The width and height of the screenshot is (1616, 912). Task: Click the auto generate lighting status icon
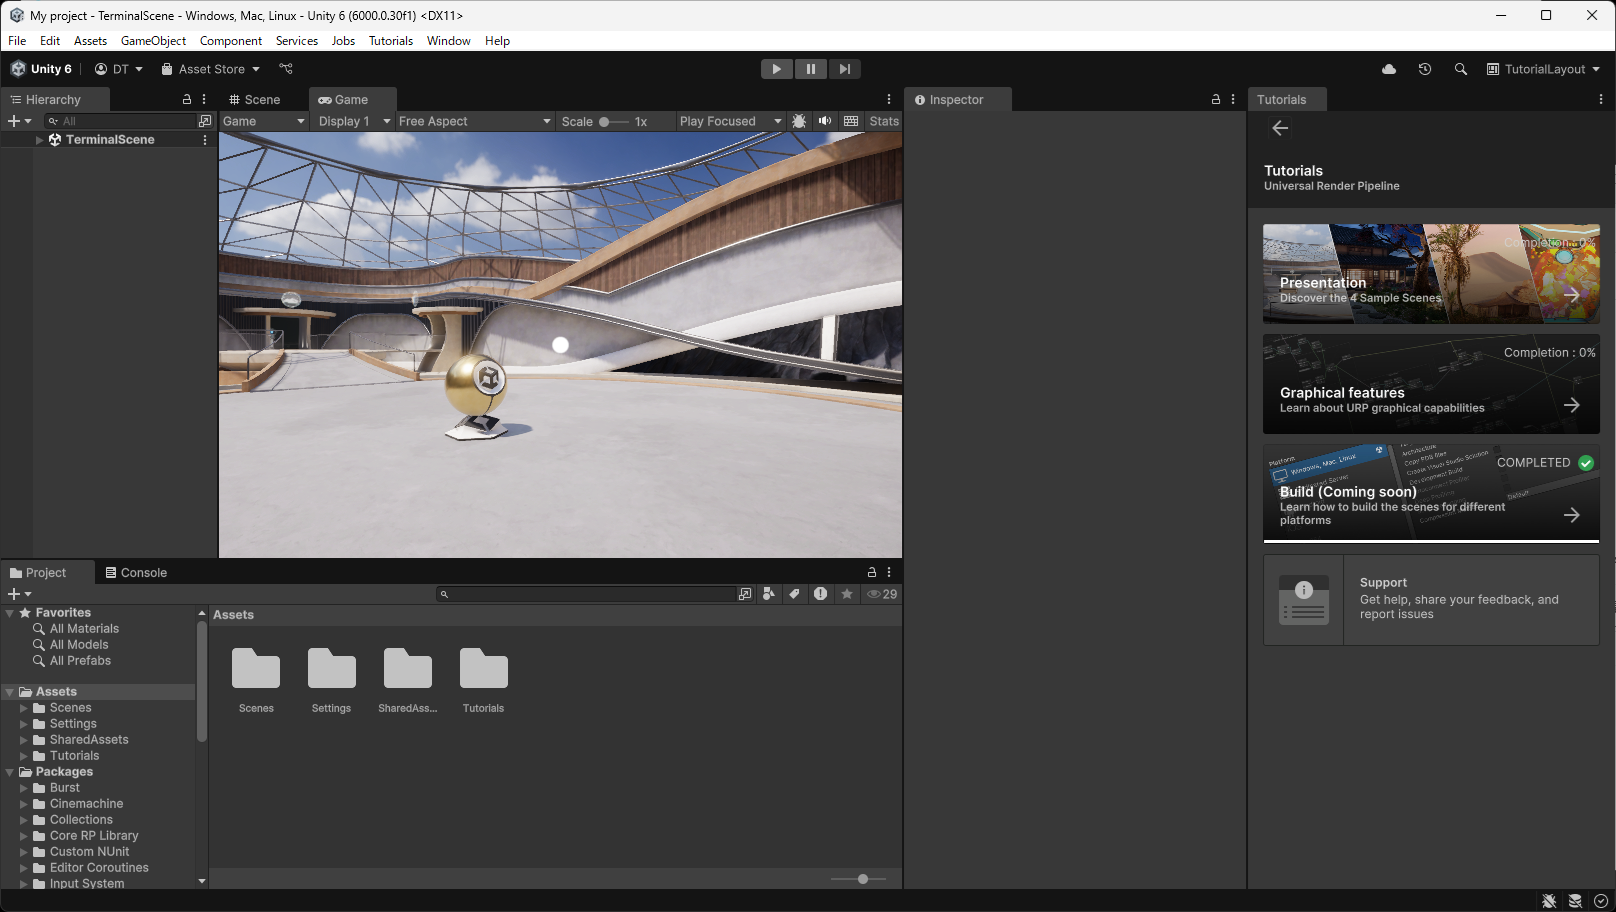(1575, 901)
